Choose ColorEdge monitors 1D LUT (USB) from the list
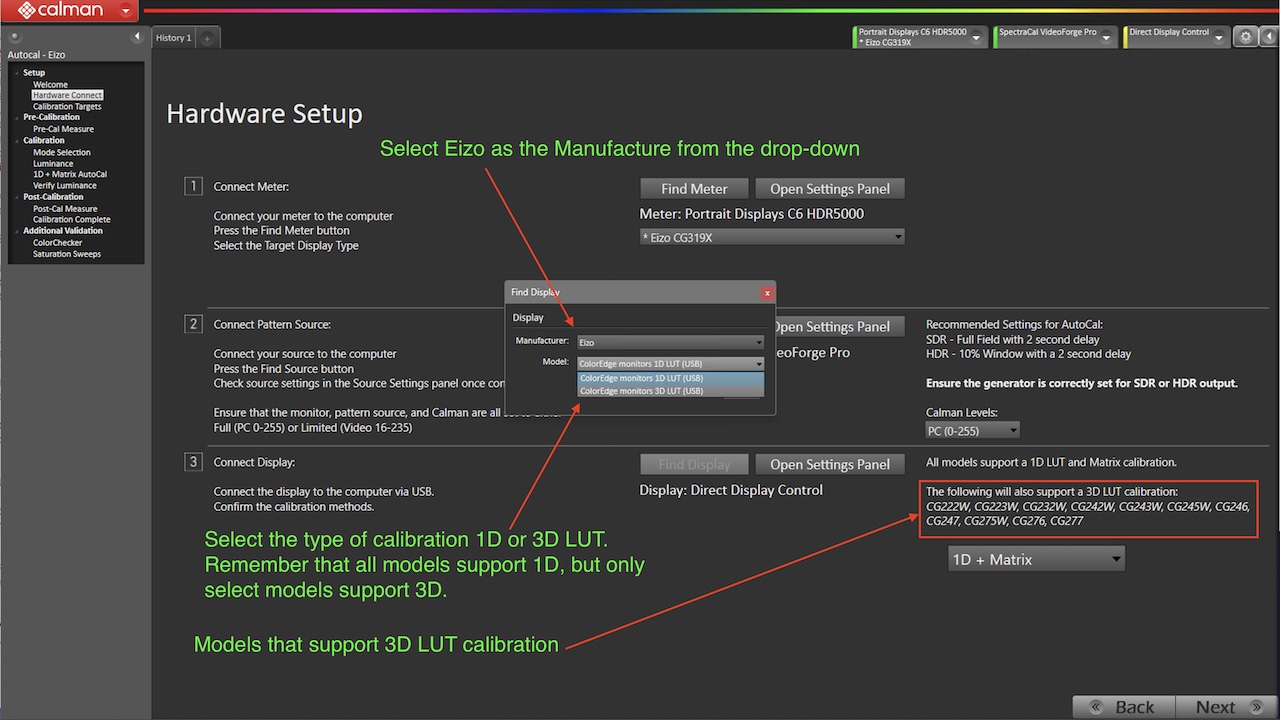The height and width of the screenshot is (720, 1280). (670, 378)
